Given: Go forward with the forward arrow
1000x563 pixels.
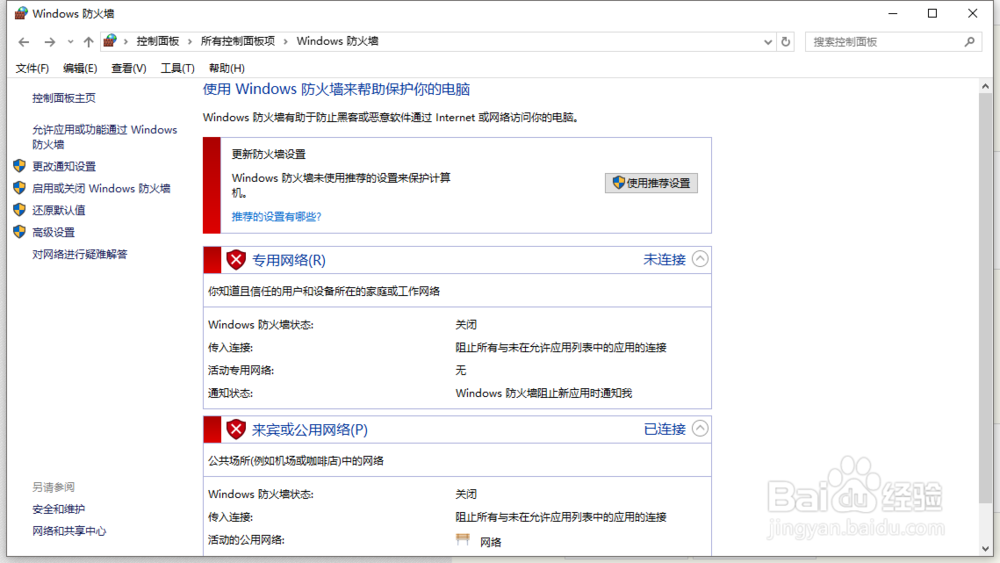Looking at the screenshot, I should (49, 42).
